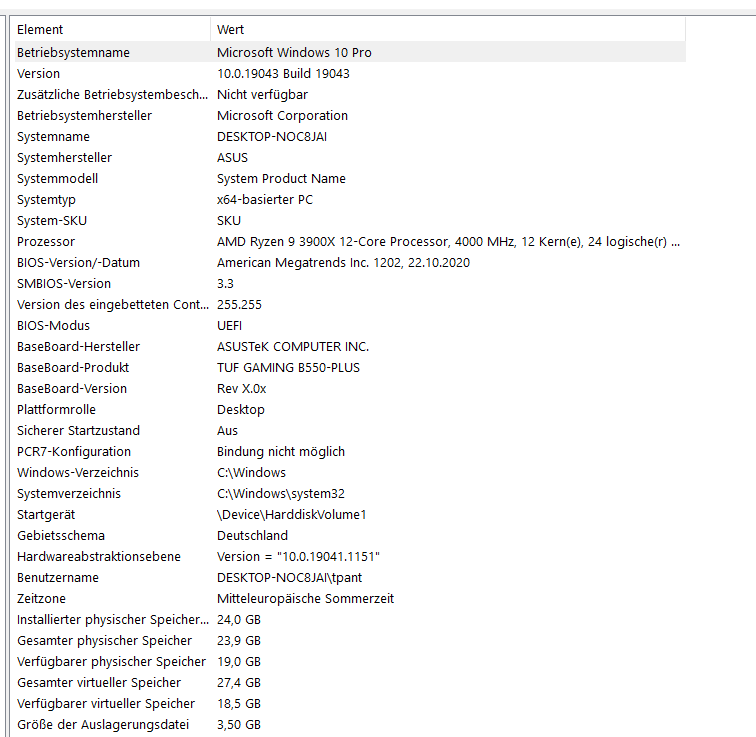This screenshot has width=756, height=737.
Task: Select the BaseBoard-Produkt row
Action: click(x=350, y=367)
